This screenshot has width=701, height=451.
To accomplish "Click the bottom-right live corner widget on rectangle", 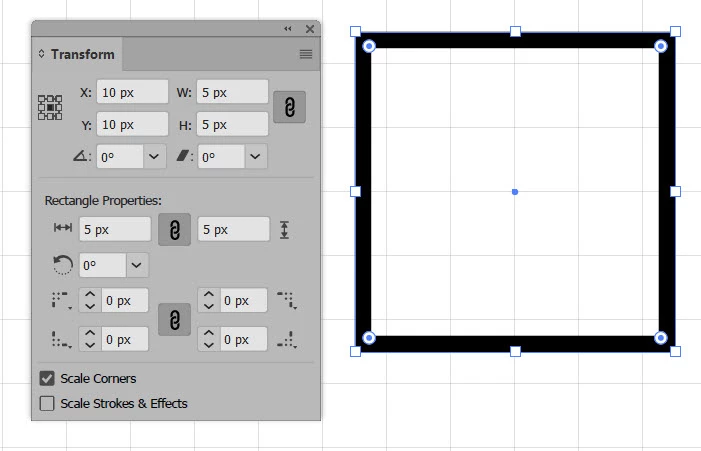I will click(x=661, y=338).
